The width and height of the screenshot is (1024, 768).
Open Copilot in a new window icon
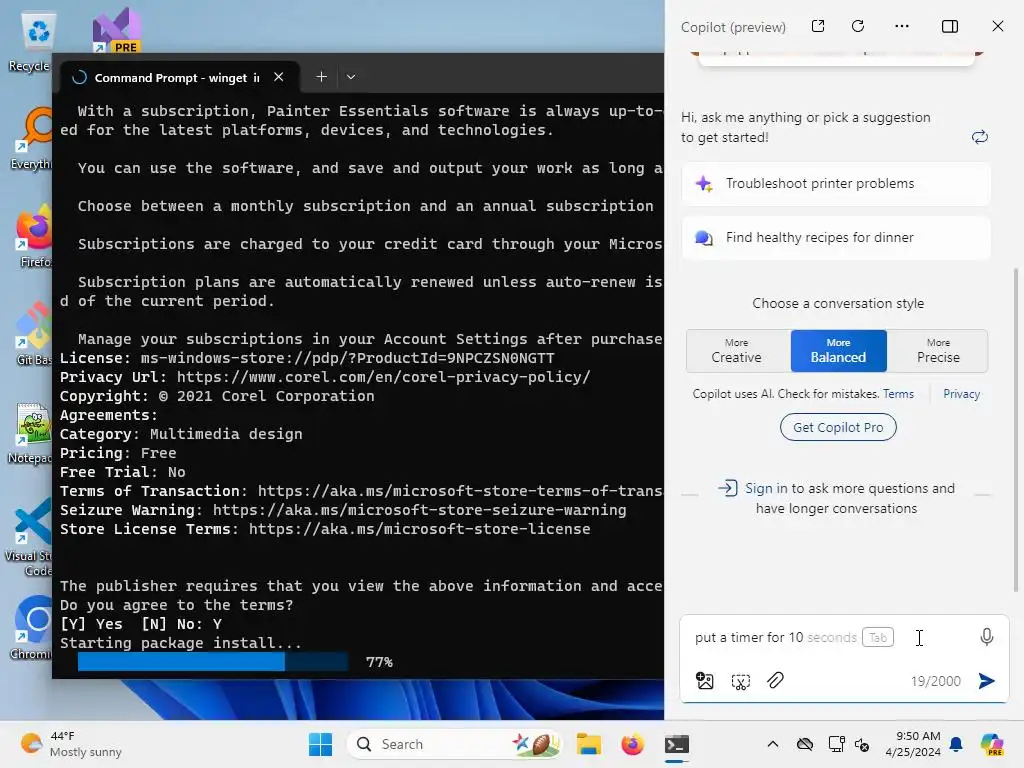[x=818, y=26]
